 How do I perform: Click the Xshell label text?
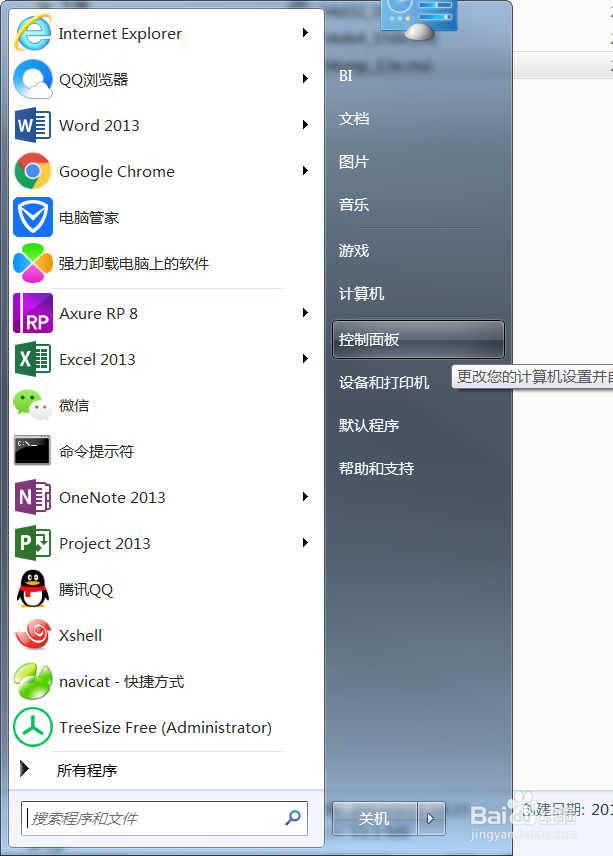pos(80,635)
